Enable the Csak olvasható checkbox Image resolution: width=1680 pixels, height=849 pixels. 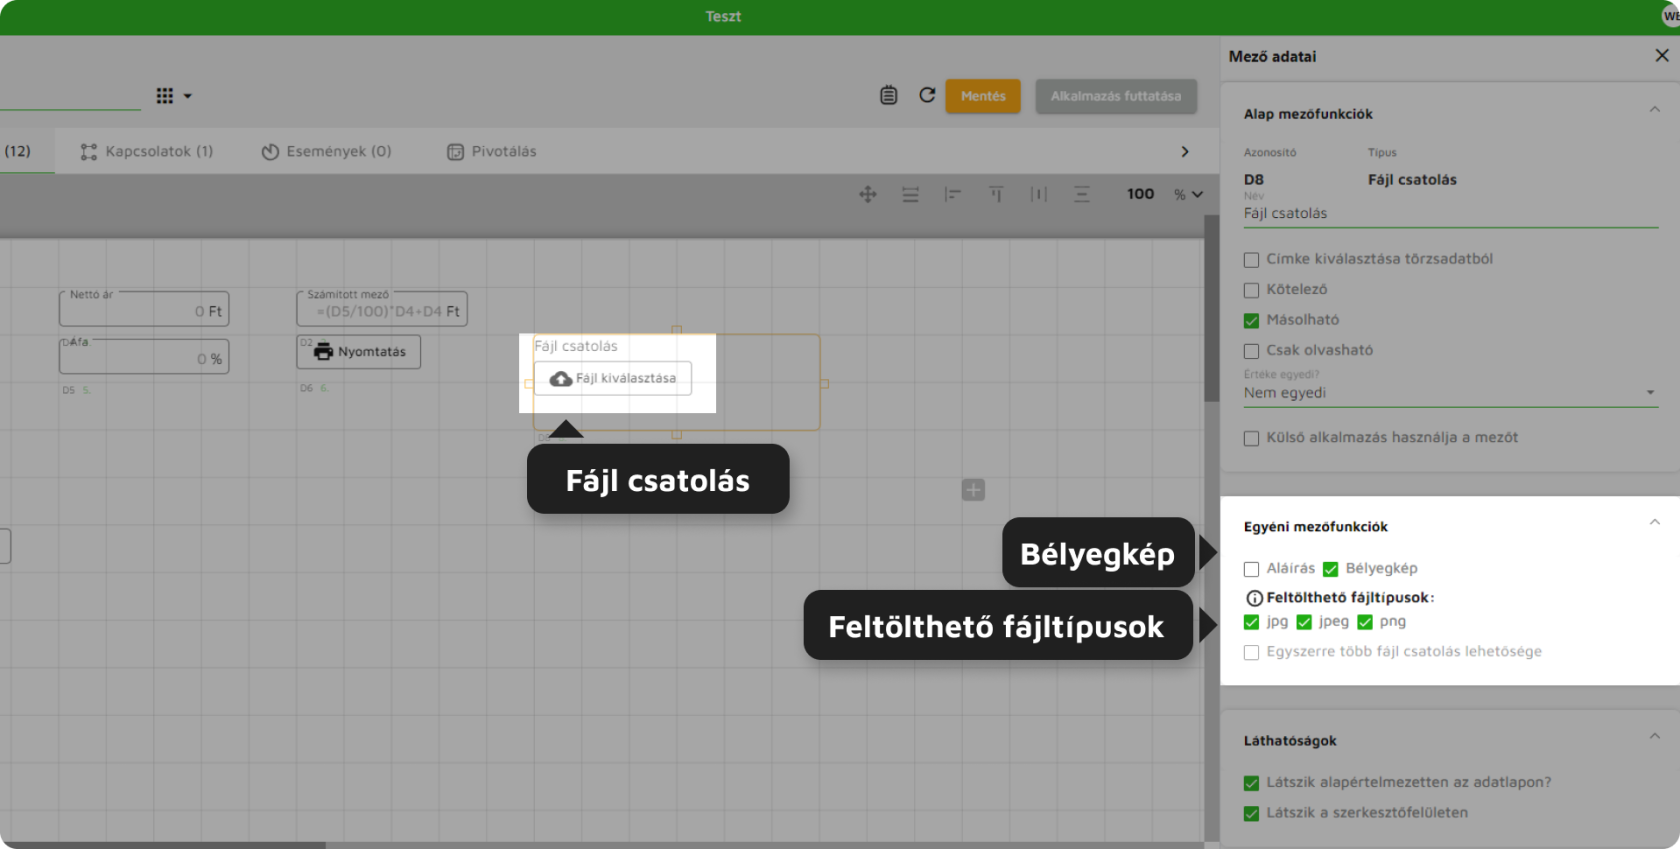tap(1251, 351)
